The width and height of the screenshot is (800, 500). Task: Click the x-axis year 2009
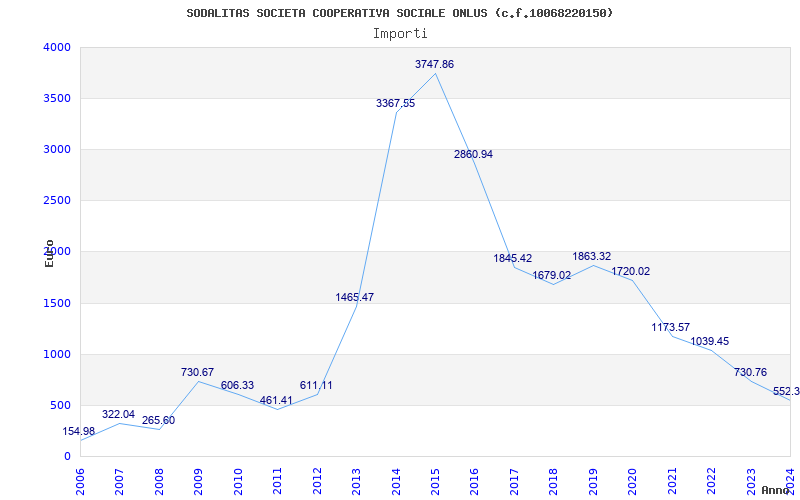tap(198, 481)
